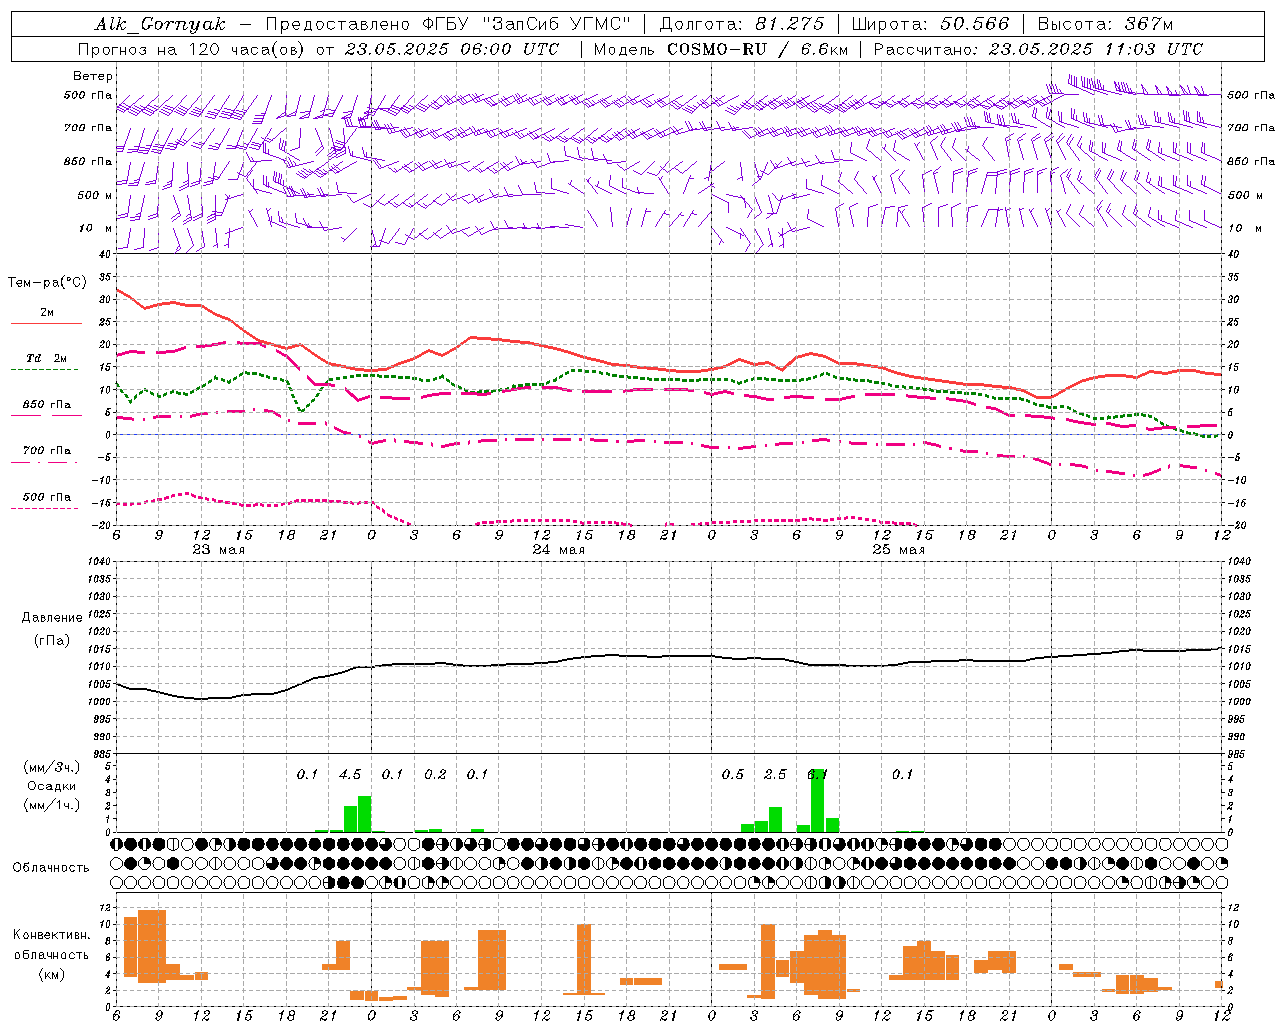
Task: Click the 0.5 precipitation amount value
Action: pyautogui.click(x=733, y=775)
